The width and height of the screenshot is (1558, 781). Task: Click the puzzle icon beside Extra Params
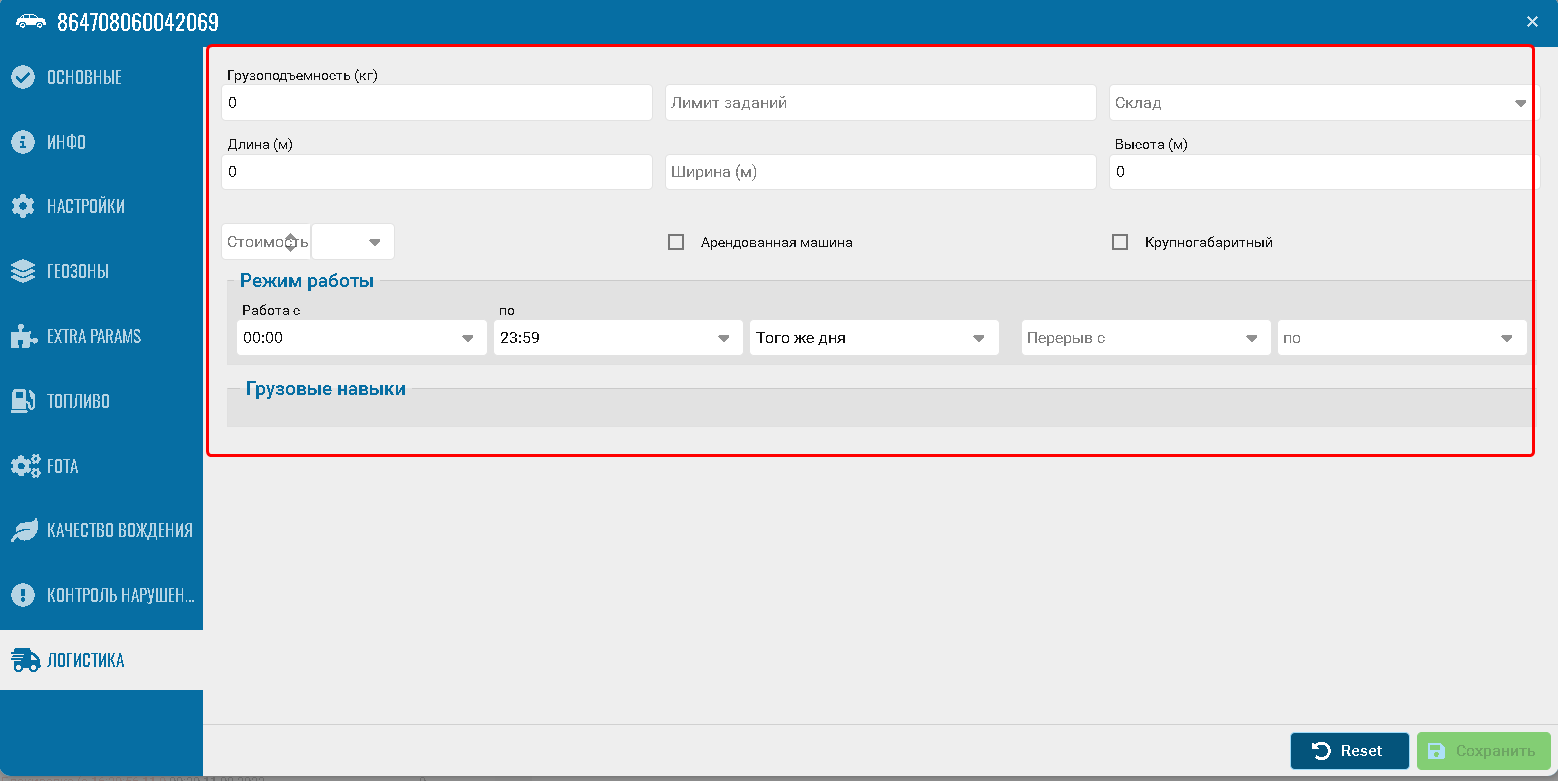point(23,337)
